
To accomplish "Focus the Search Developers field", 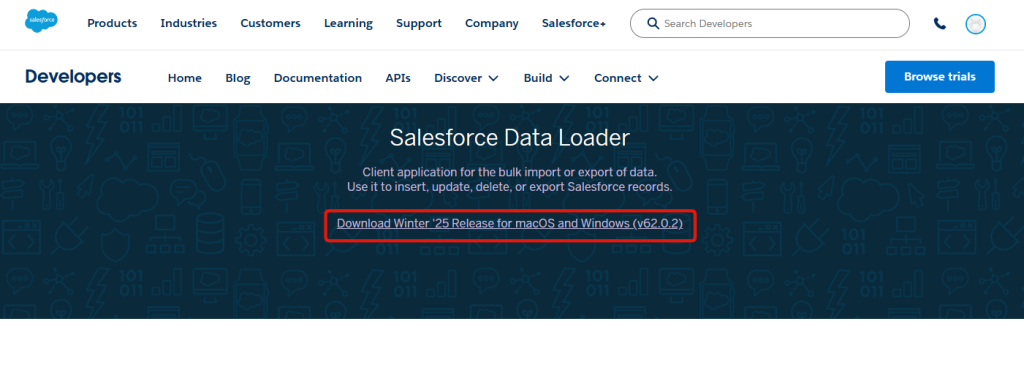I will click(770, 24).
